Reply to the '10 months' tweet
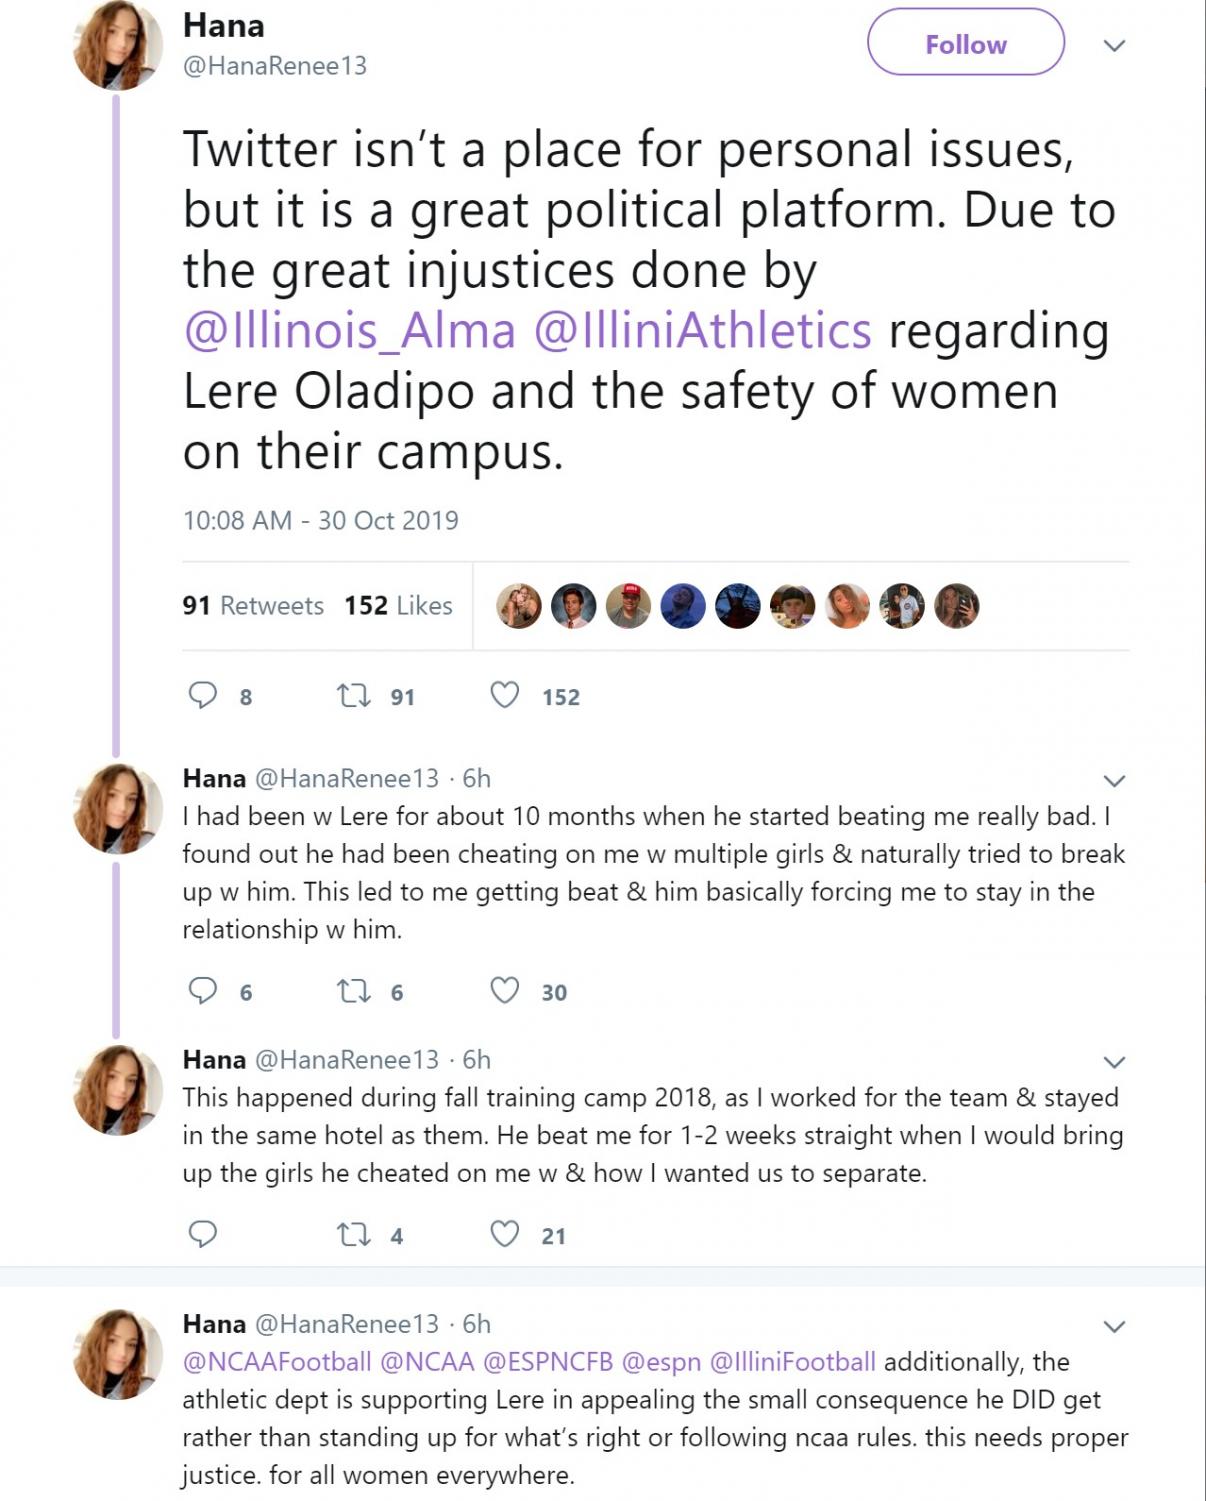This screenshot has height=1501, width=1206. pos(203,991)
